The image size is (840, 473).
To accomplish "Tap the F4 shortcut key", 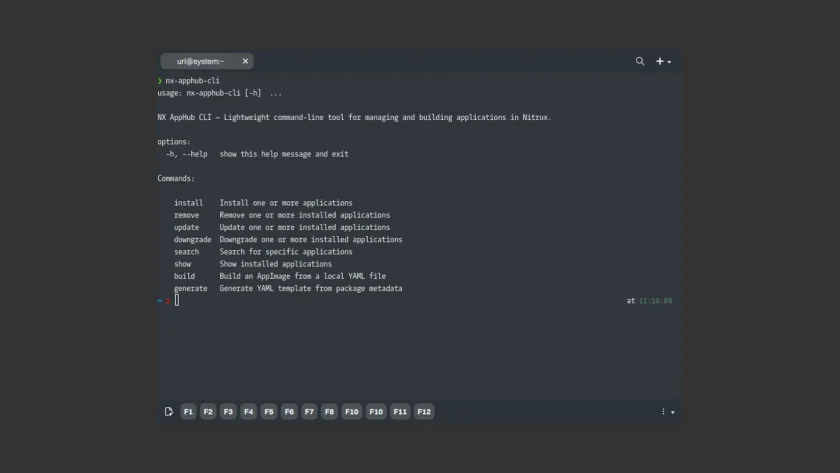I will pos(249,411).
